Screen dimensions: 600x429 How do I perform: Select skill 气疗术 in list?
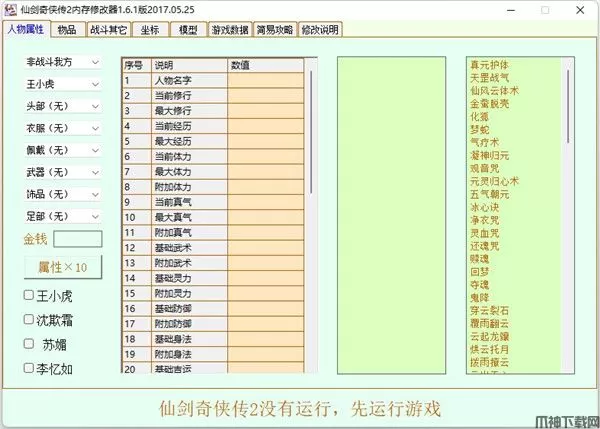click(x=484, y=143)
